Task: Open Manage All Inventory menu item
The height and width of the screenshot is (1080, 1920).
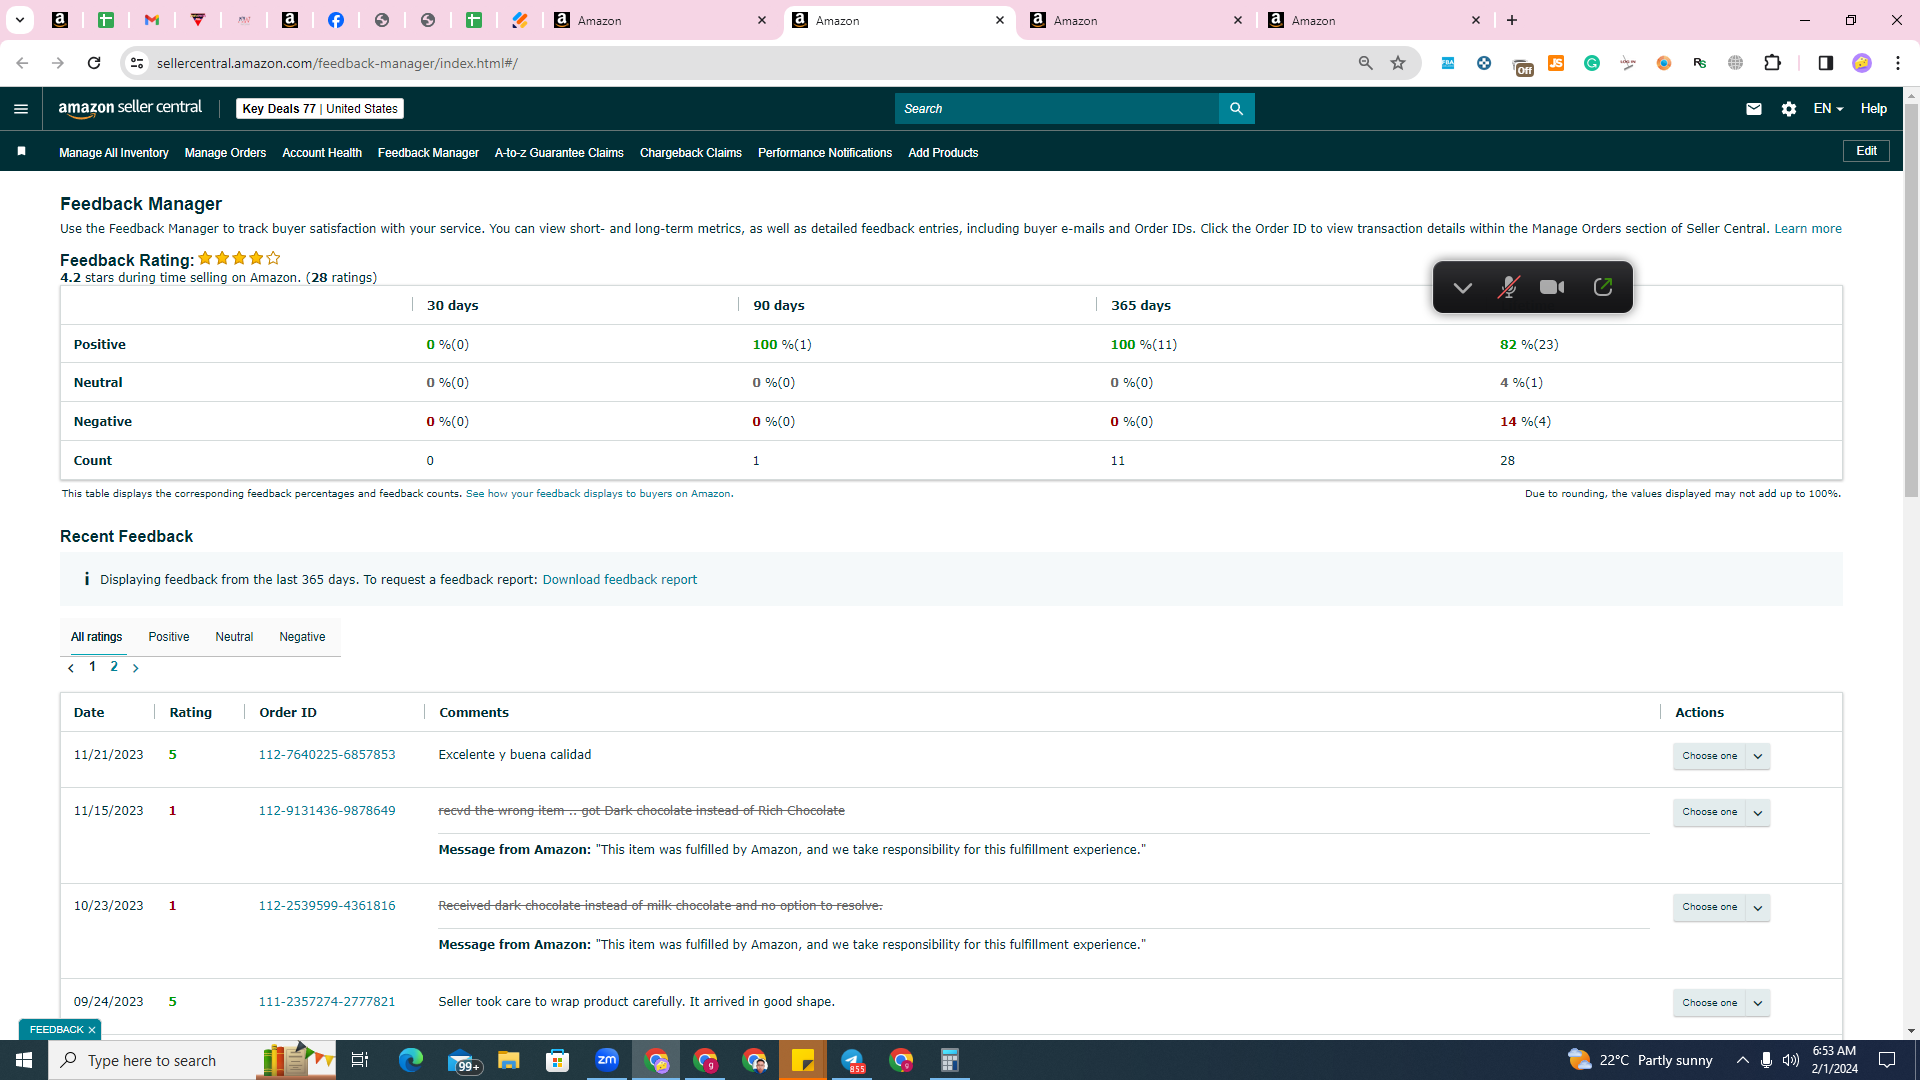Action: click(114, 153)
